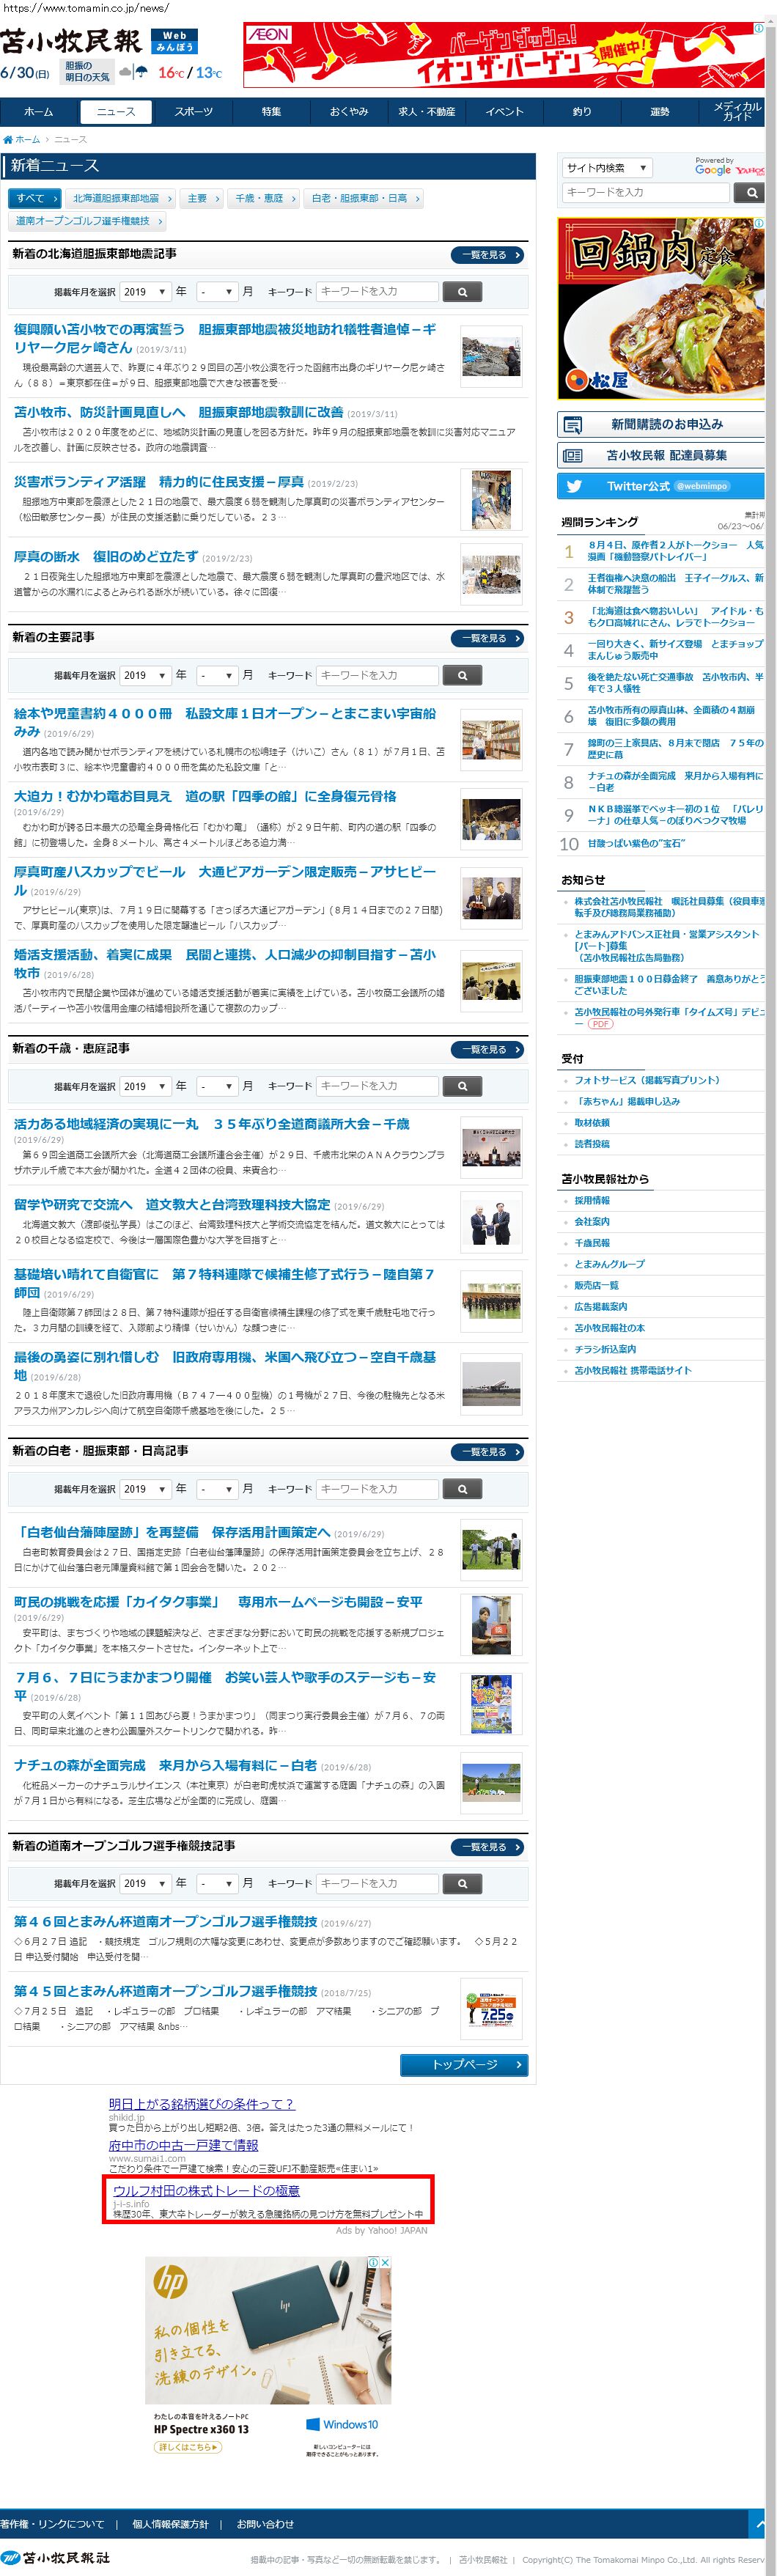Click the newspaper subscription (新聞購読) icon
Viewport: 777px width, 2576px height.
coord(573,425)
